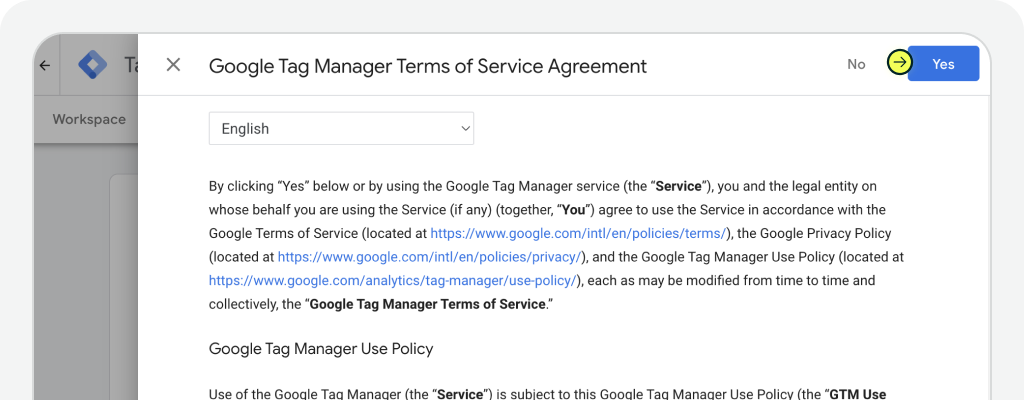Open the tag-manager use-policy link

393,280
